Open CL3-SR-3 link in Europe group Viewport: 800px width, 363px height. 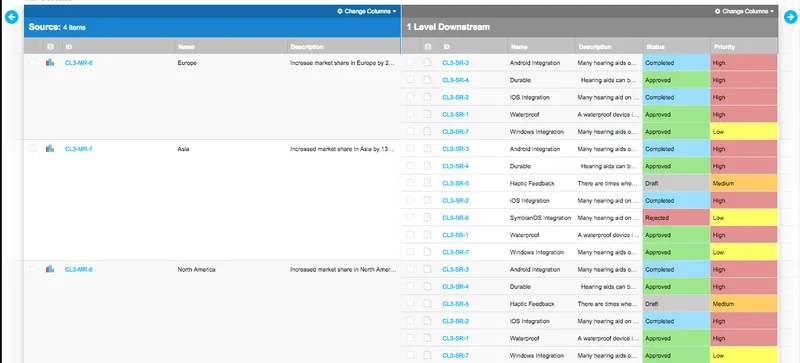(456, 63)
